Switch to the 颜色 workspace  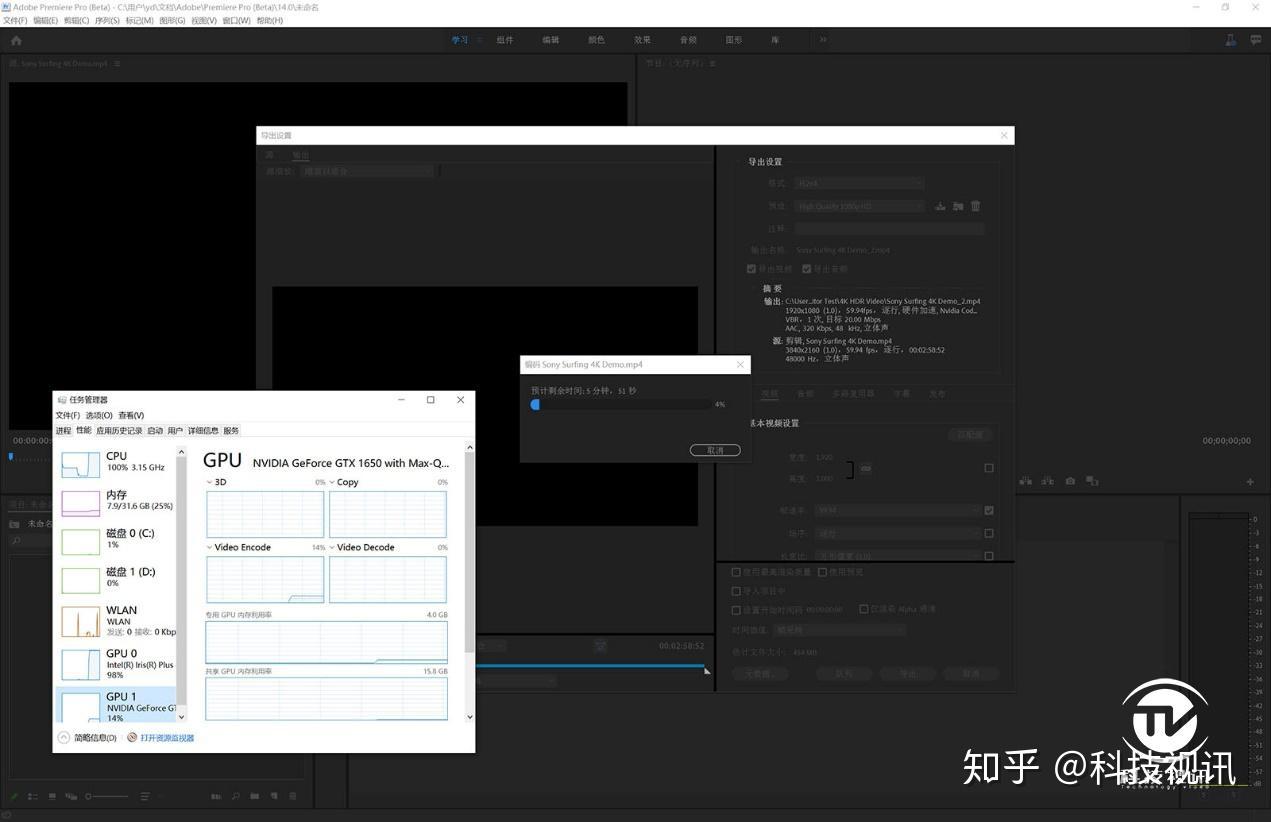coord(596,40)
